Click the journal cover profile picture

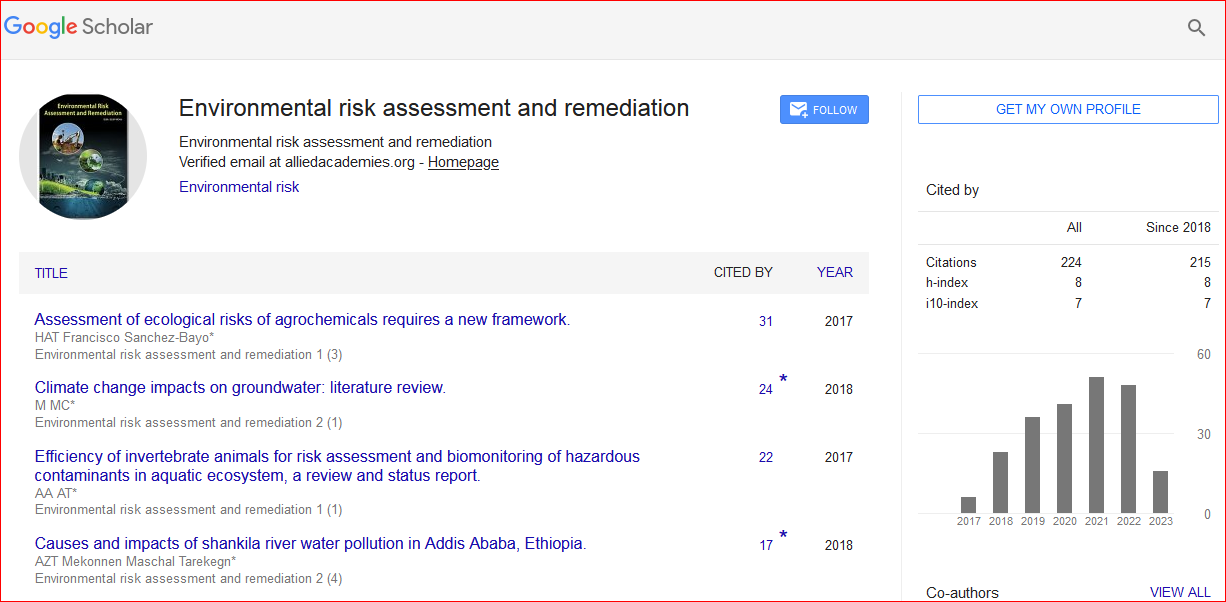click(x=83, y=157)
